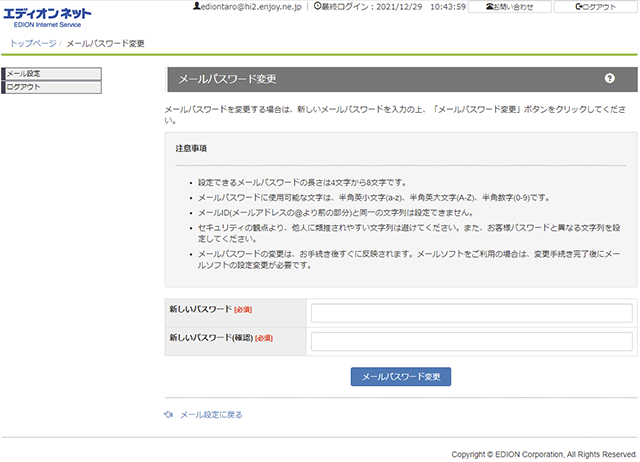This screenshot has width=640, height=462.
Task: Click note about 半角英小文字(a-z) allowed characters
Action: [374, 198]
